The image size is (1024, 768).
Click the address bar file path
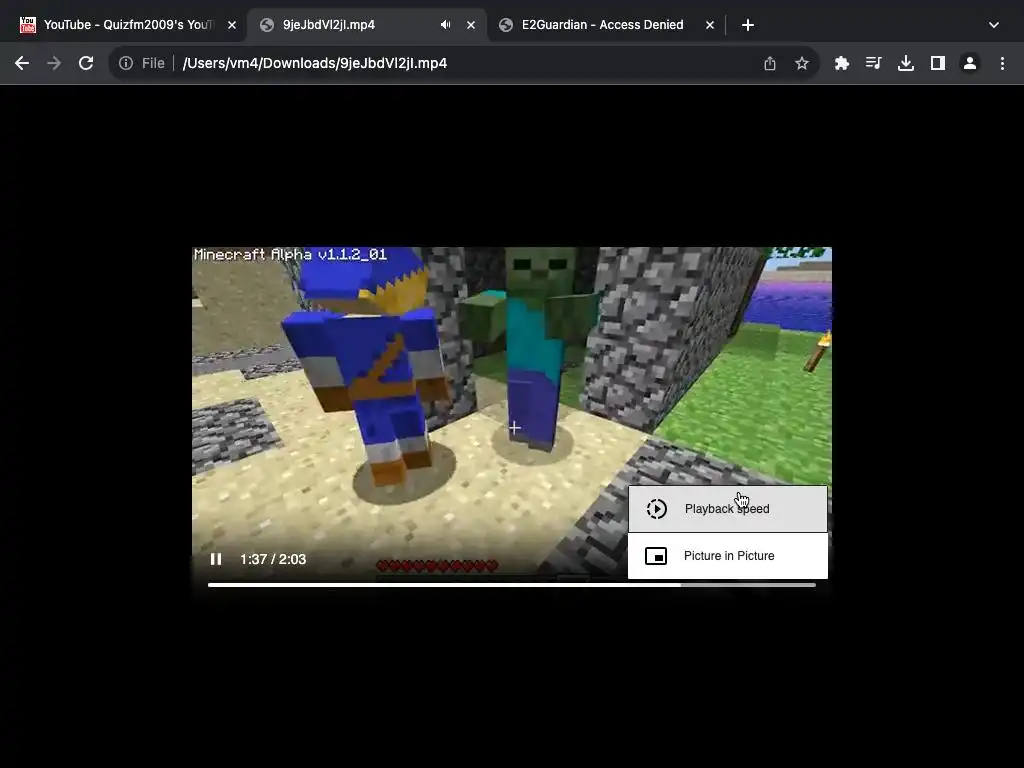315,63
